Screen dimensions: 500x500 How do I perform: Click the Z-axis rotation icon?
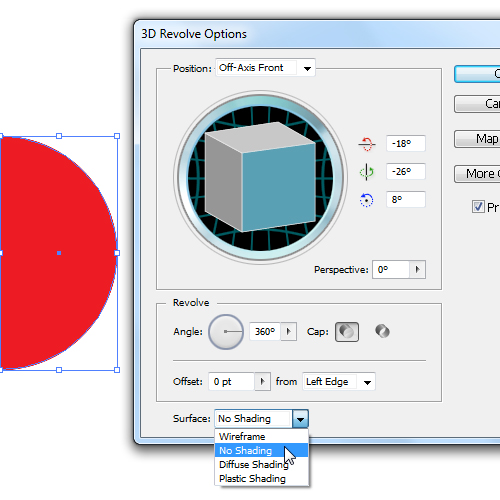366,200
